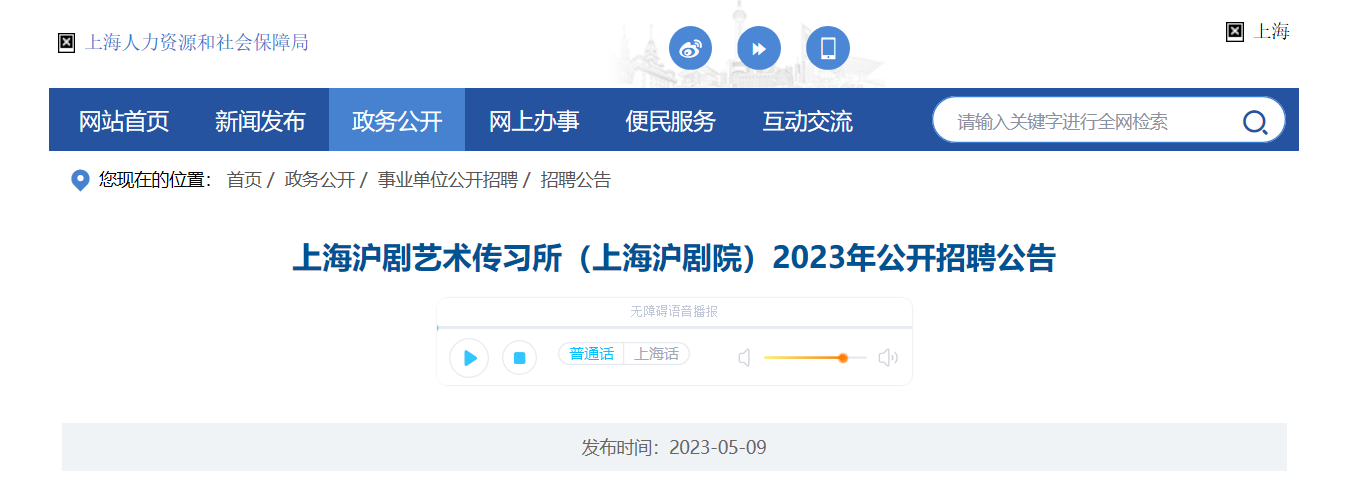Mute using the left speaker icon
Image resolution: width=1350 pixels, height=491 pixels.
744,358
